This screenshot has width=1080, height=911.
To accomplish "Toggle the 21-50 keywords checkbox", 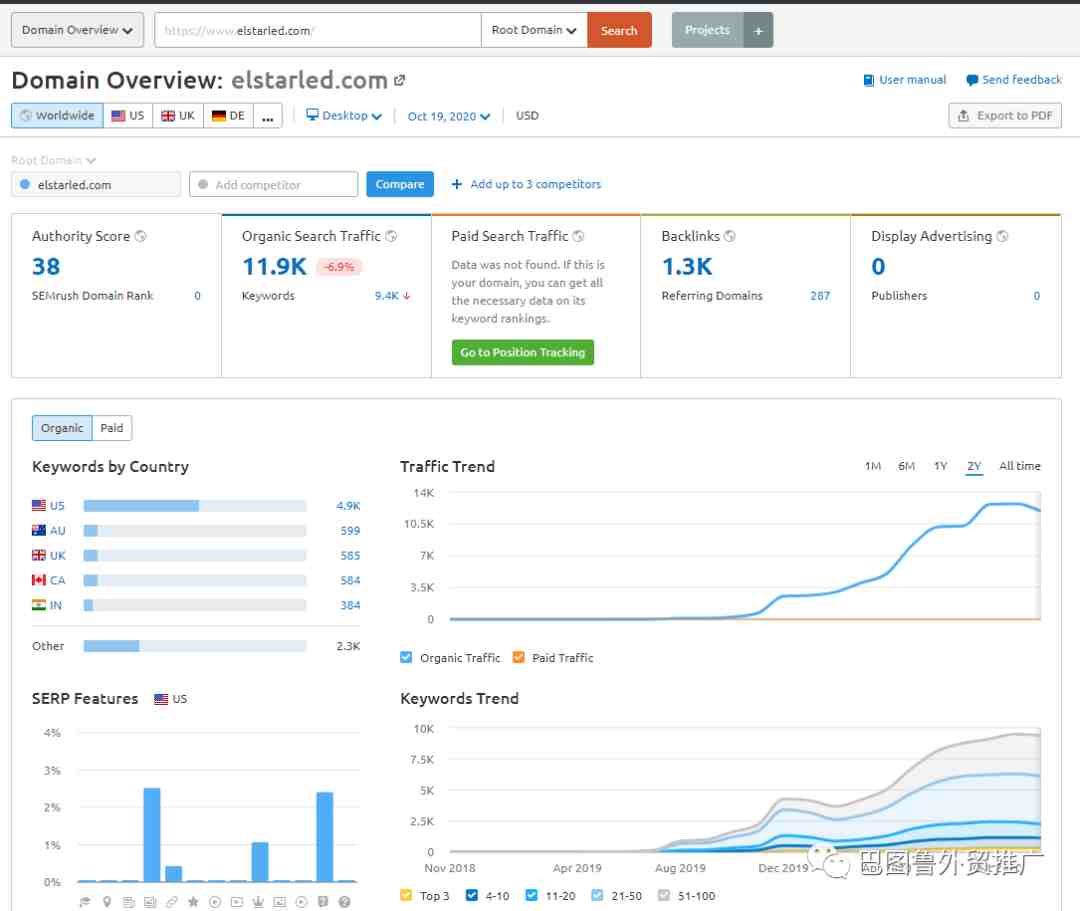I will coord(597,894).
